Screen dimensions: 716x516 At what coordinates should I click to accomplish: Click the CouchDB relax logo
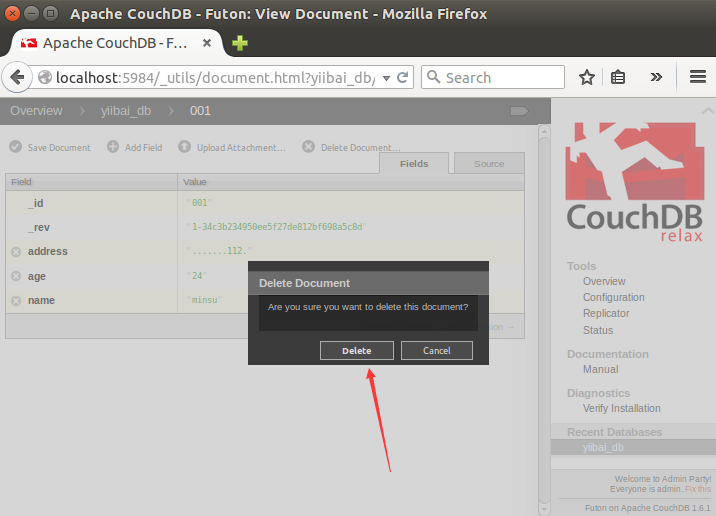pos(634,181)
